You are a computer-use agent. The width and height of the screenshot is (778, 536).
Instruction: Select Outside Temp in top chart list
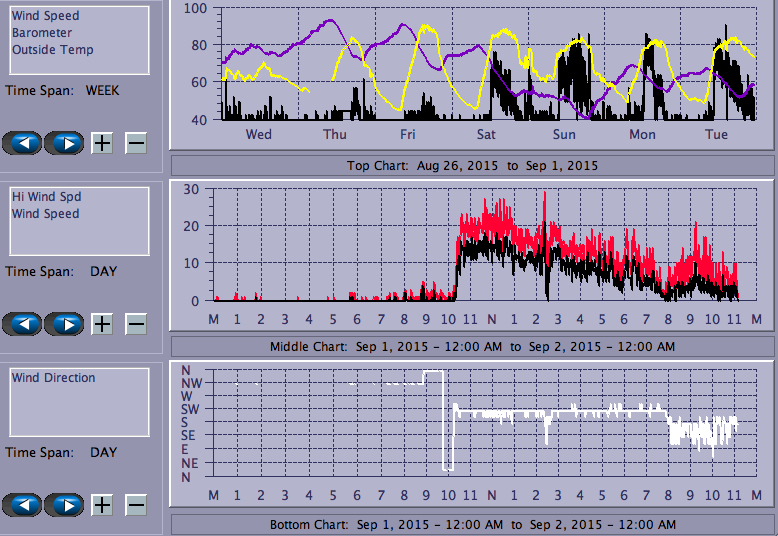pos(53,50)
